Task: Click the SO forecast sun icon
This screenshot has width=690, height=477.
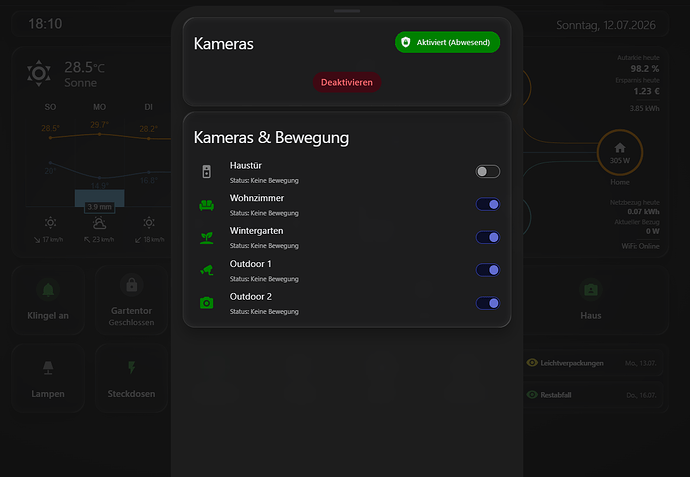Action: 50,223
